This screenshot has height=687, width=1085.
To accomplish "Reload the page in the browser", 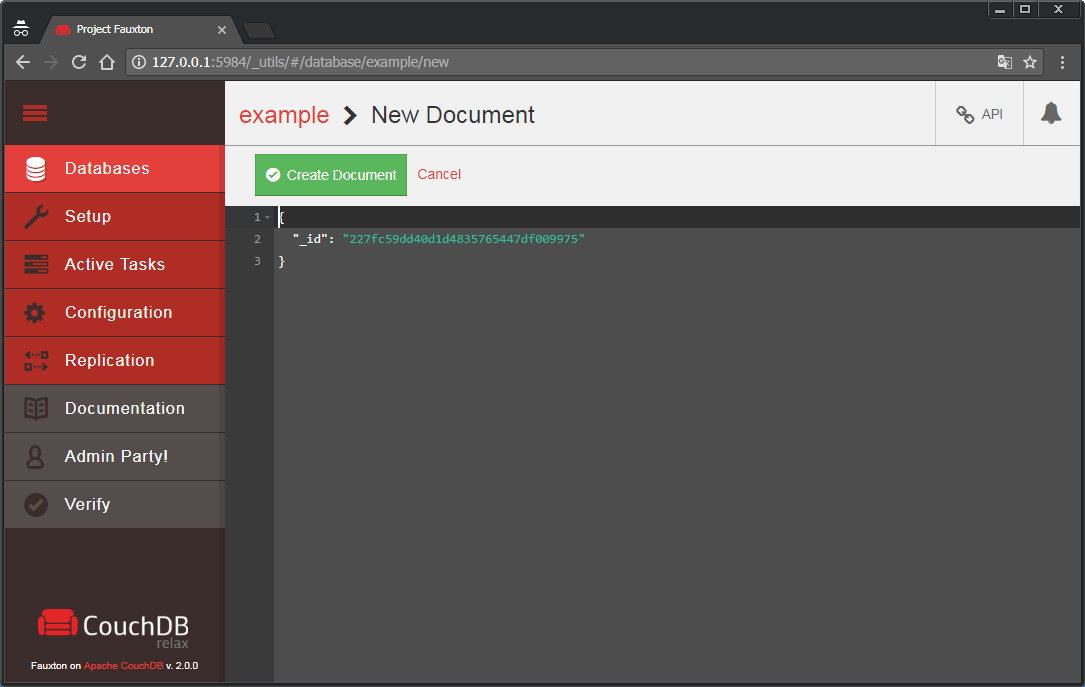I will (x=79, y=62).
